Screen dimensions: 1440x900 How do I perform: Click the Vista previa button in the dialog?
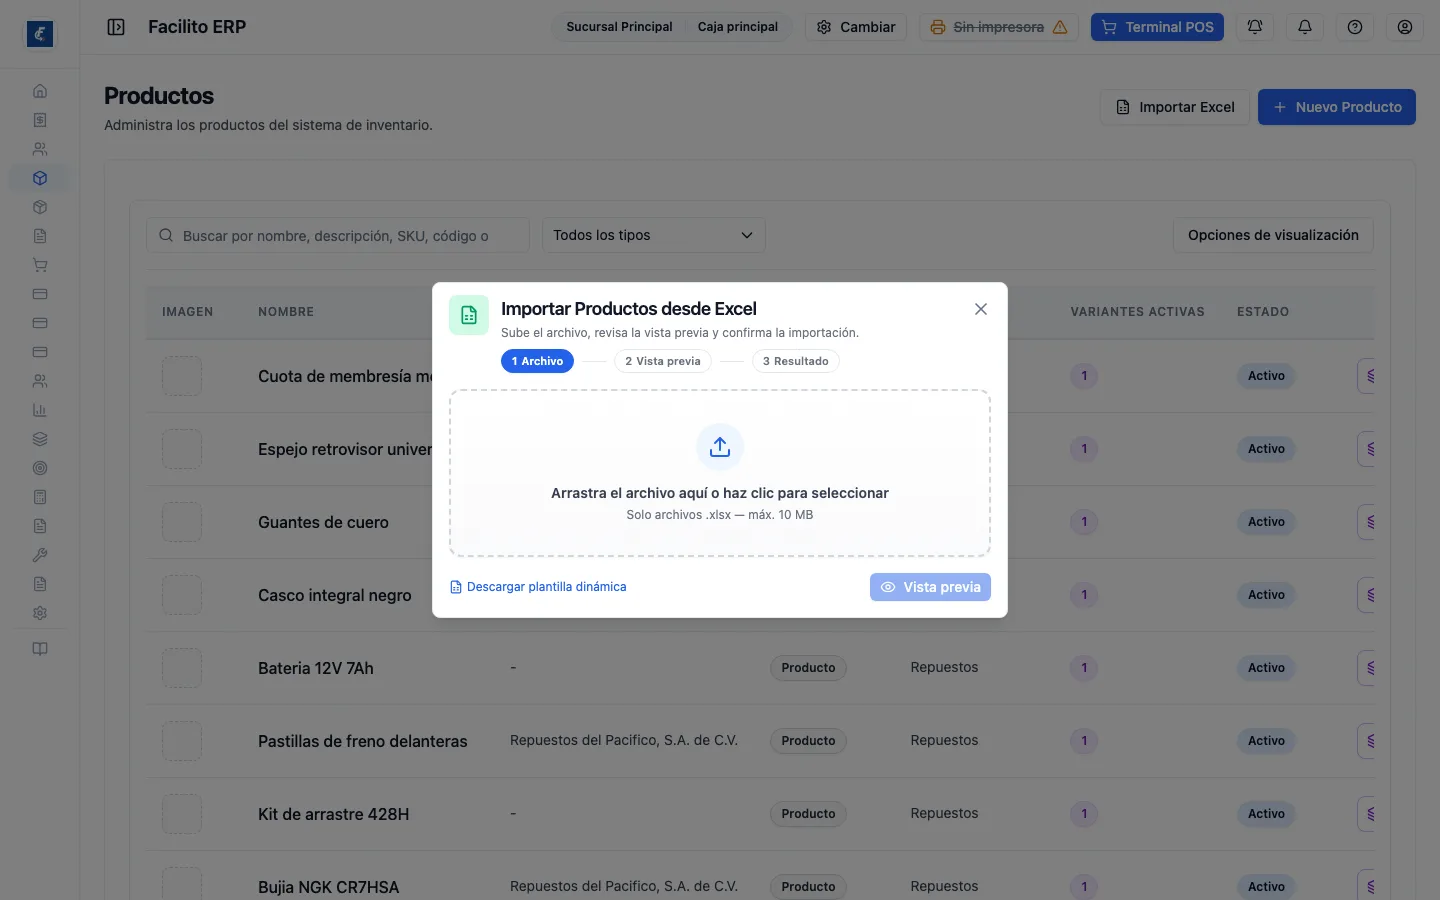(930, 587)
